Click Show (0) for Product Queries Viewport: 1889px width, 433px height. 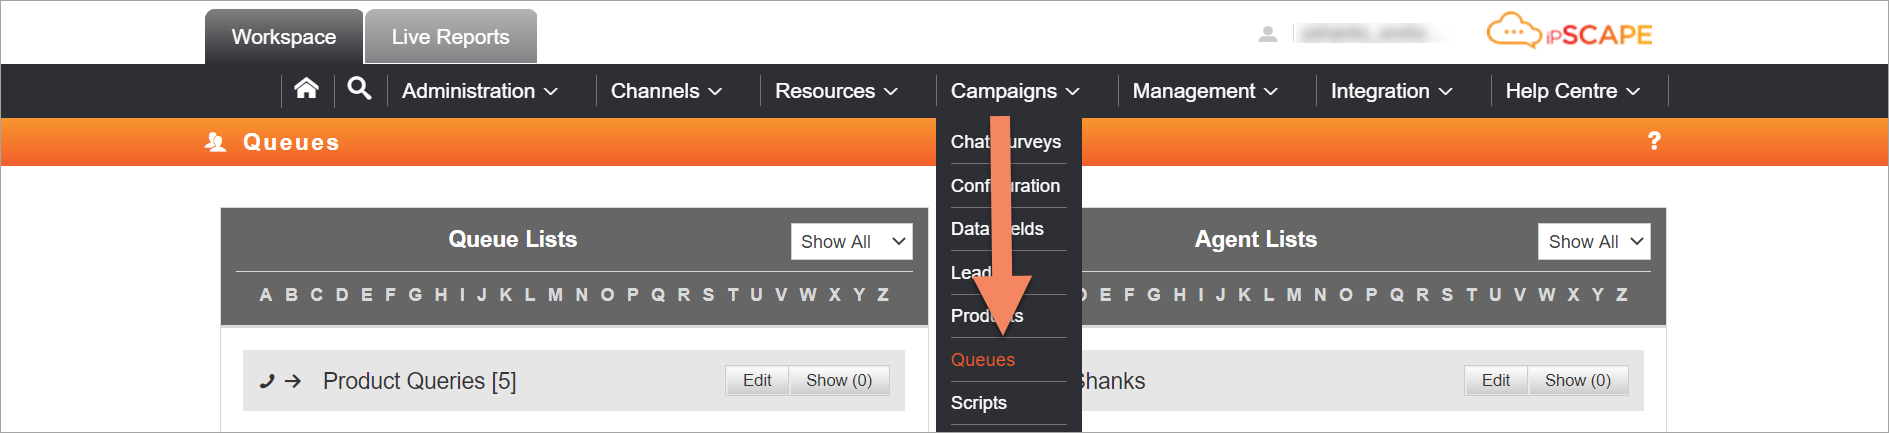(x=839, y=380)
